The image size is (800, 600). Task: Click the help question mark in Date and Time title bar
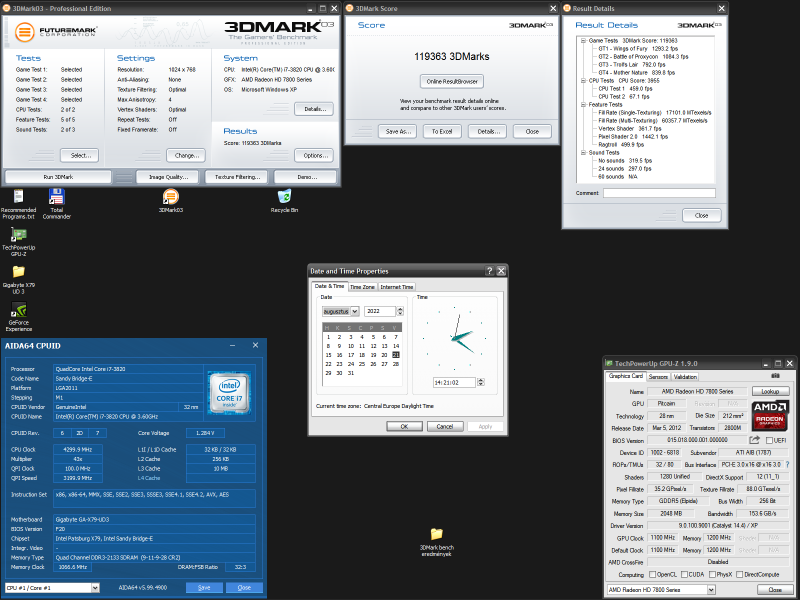click(x=489, y=271)
